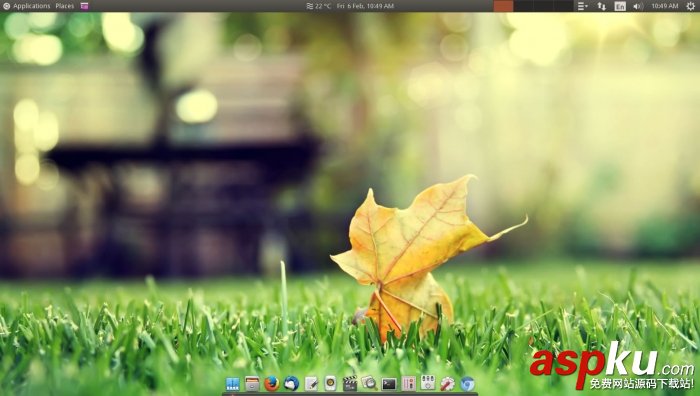Launch the Terminal from the dock
700x396 pixels.
[x=389, y=383]
